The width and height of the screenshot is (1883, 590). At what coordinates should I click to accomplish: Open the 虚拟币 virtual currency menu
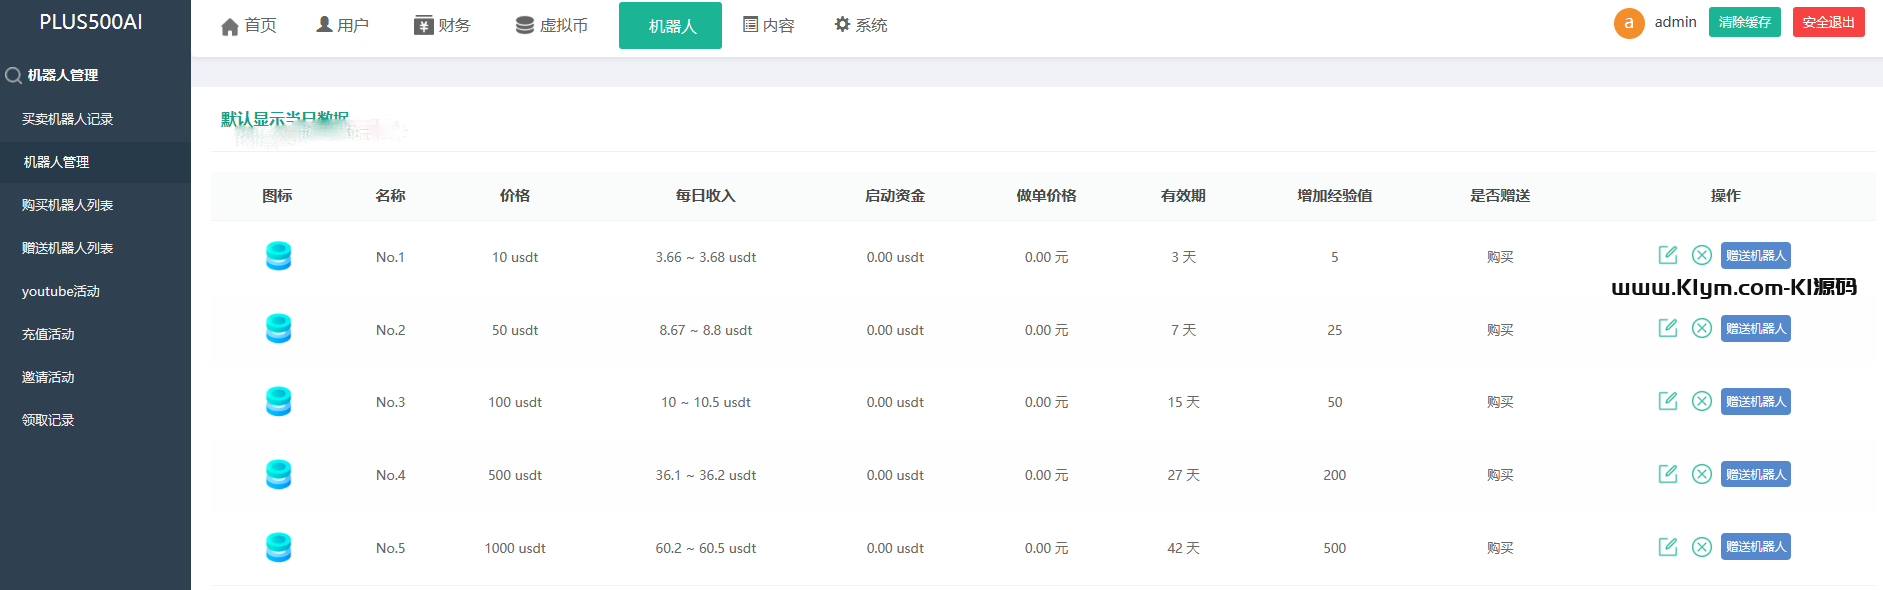click(x=552, y=25)
